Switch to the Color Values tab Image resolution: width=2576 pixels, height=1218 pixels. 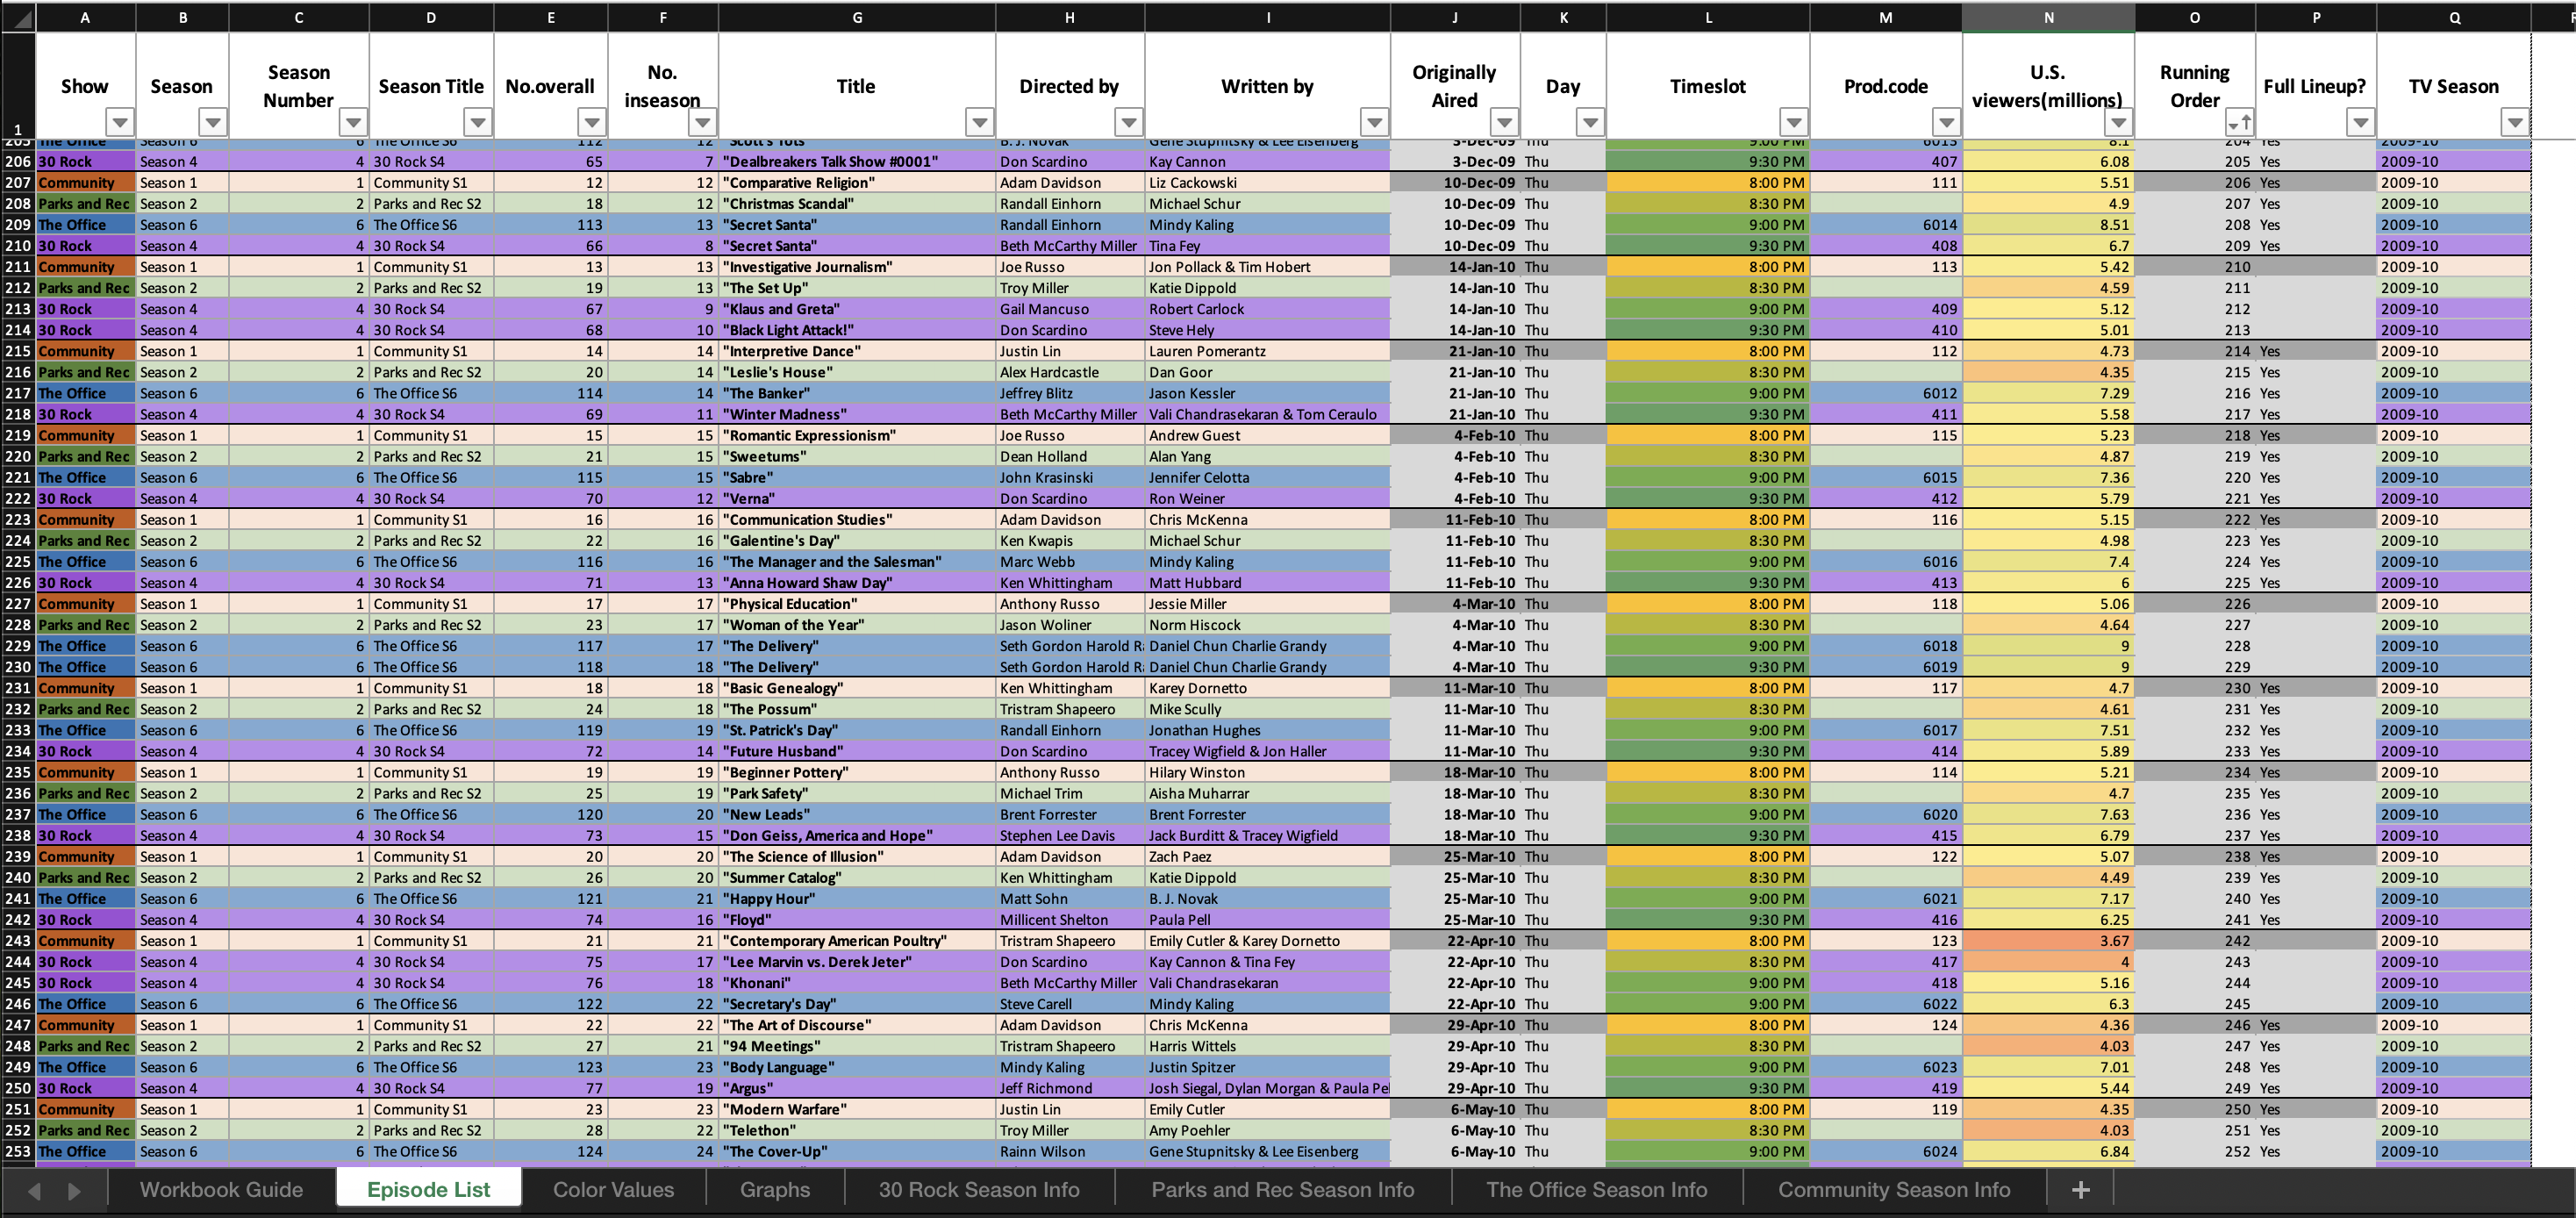[613, 1189]
